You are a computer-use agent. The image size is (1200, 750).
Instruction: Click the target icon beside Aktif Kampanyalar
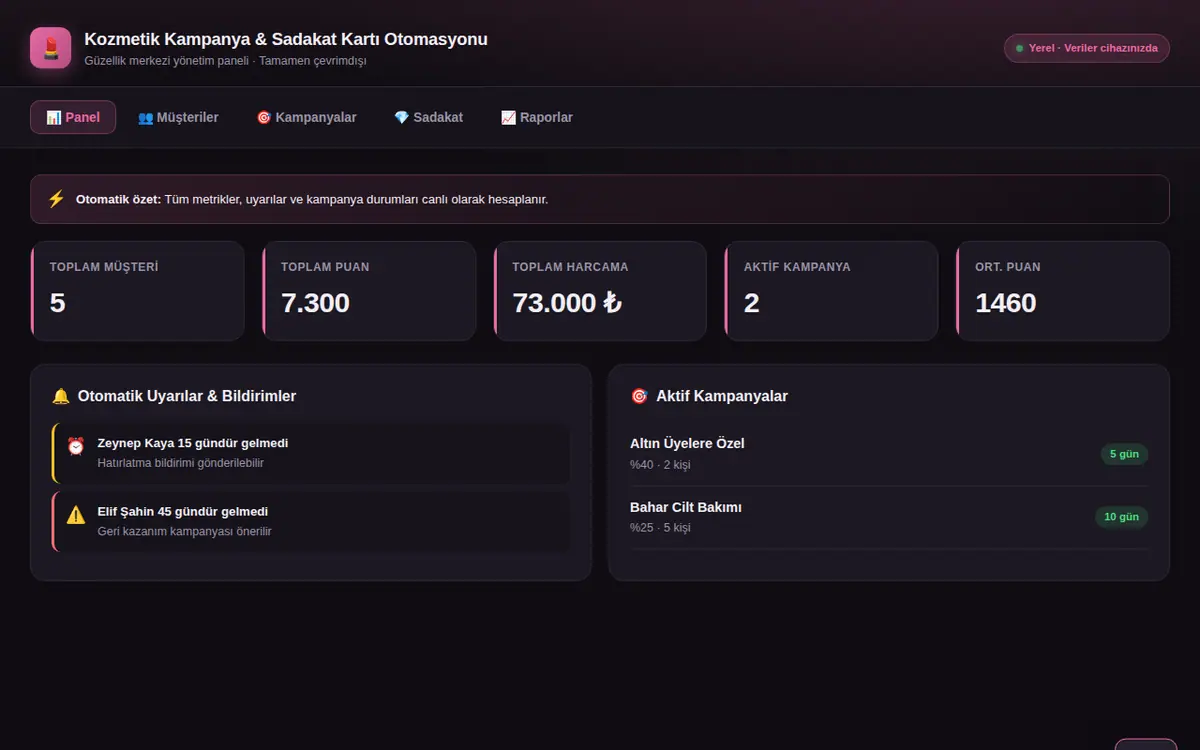pos(639,396)
